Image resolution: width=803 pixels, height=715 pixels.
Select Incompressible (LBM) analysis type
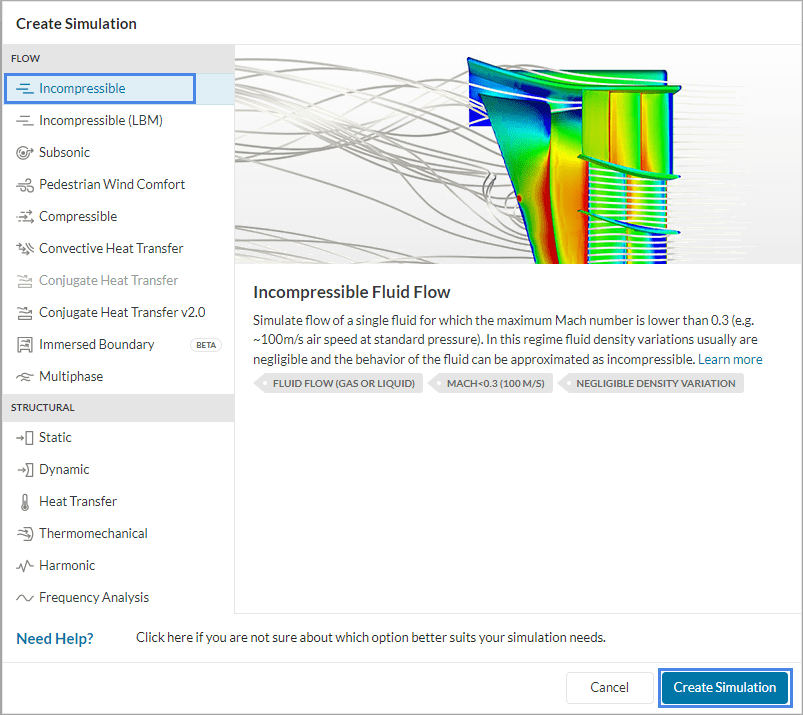100,121
